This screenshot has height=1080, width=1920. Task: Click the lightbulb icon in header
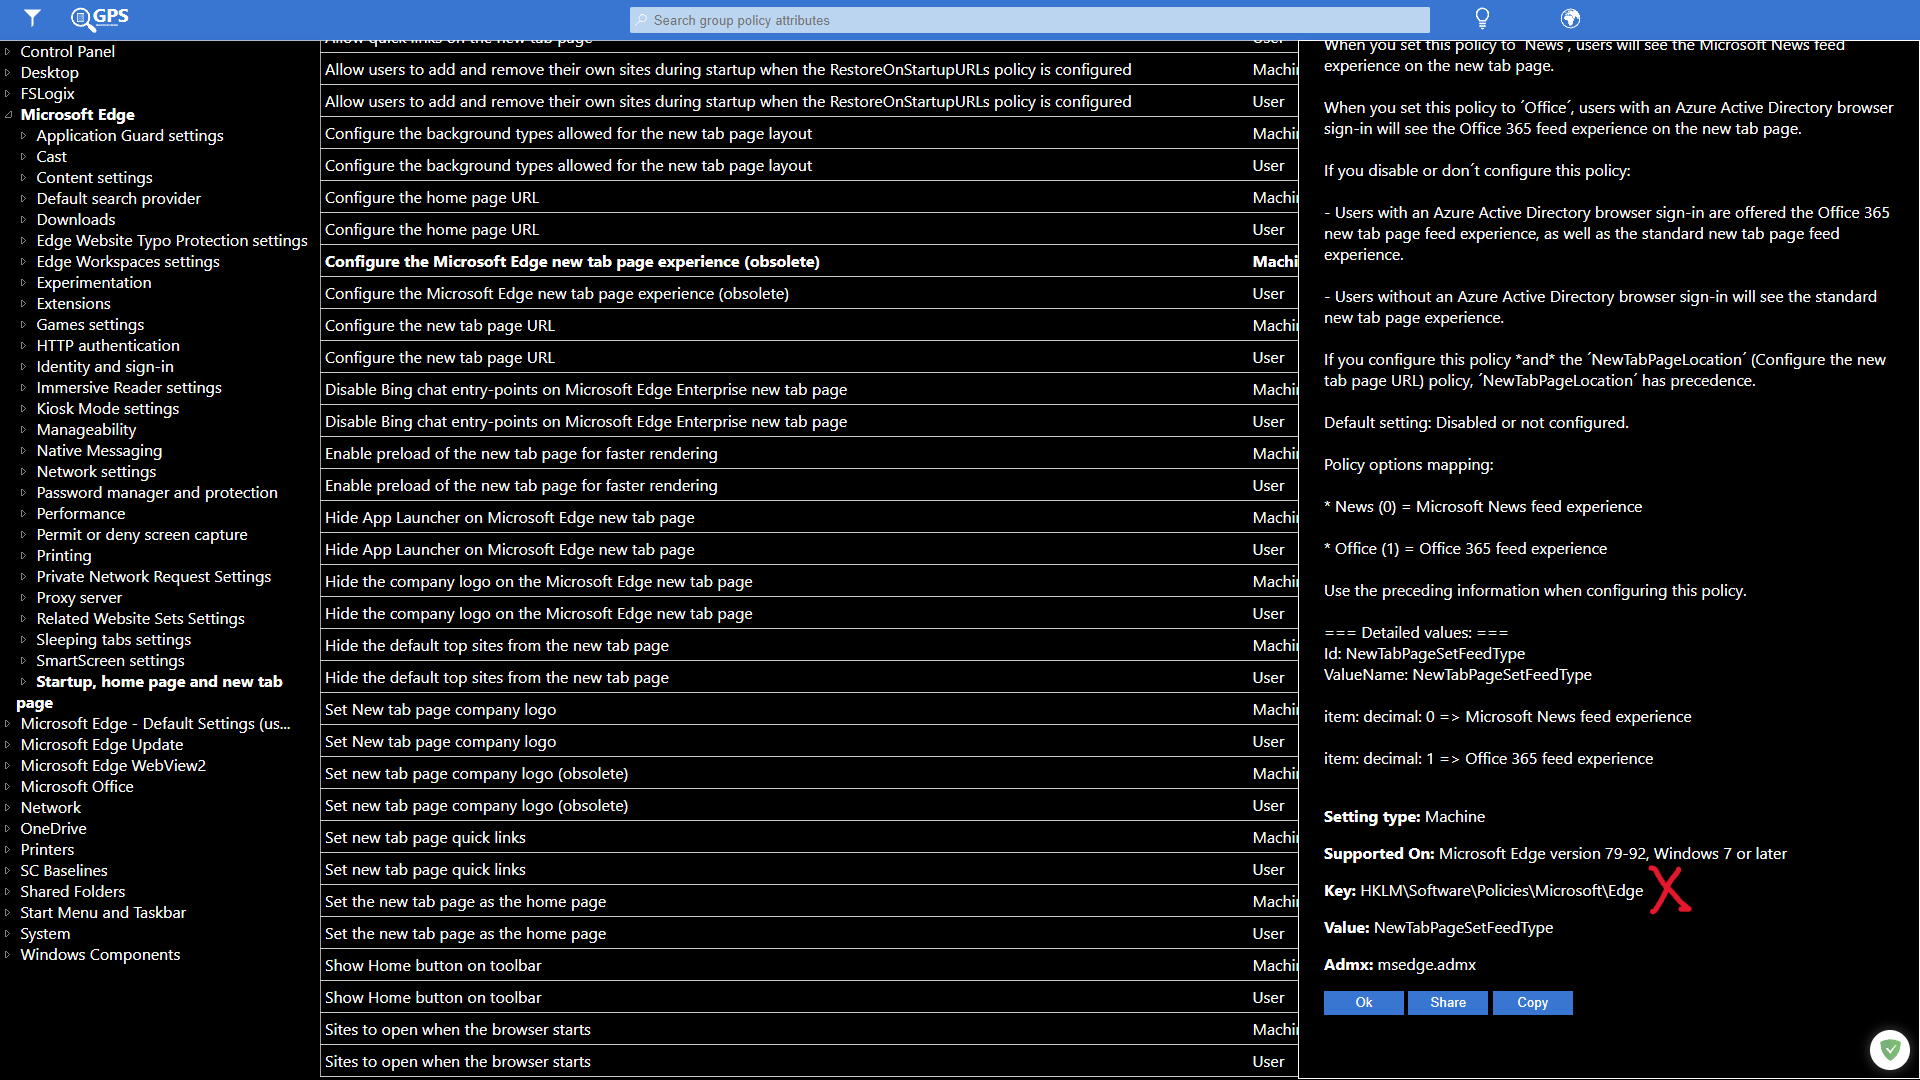point(1482,18)
